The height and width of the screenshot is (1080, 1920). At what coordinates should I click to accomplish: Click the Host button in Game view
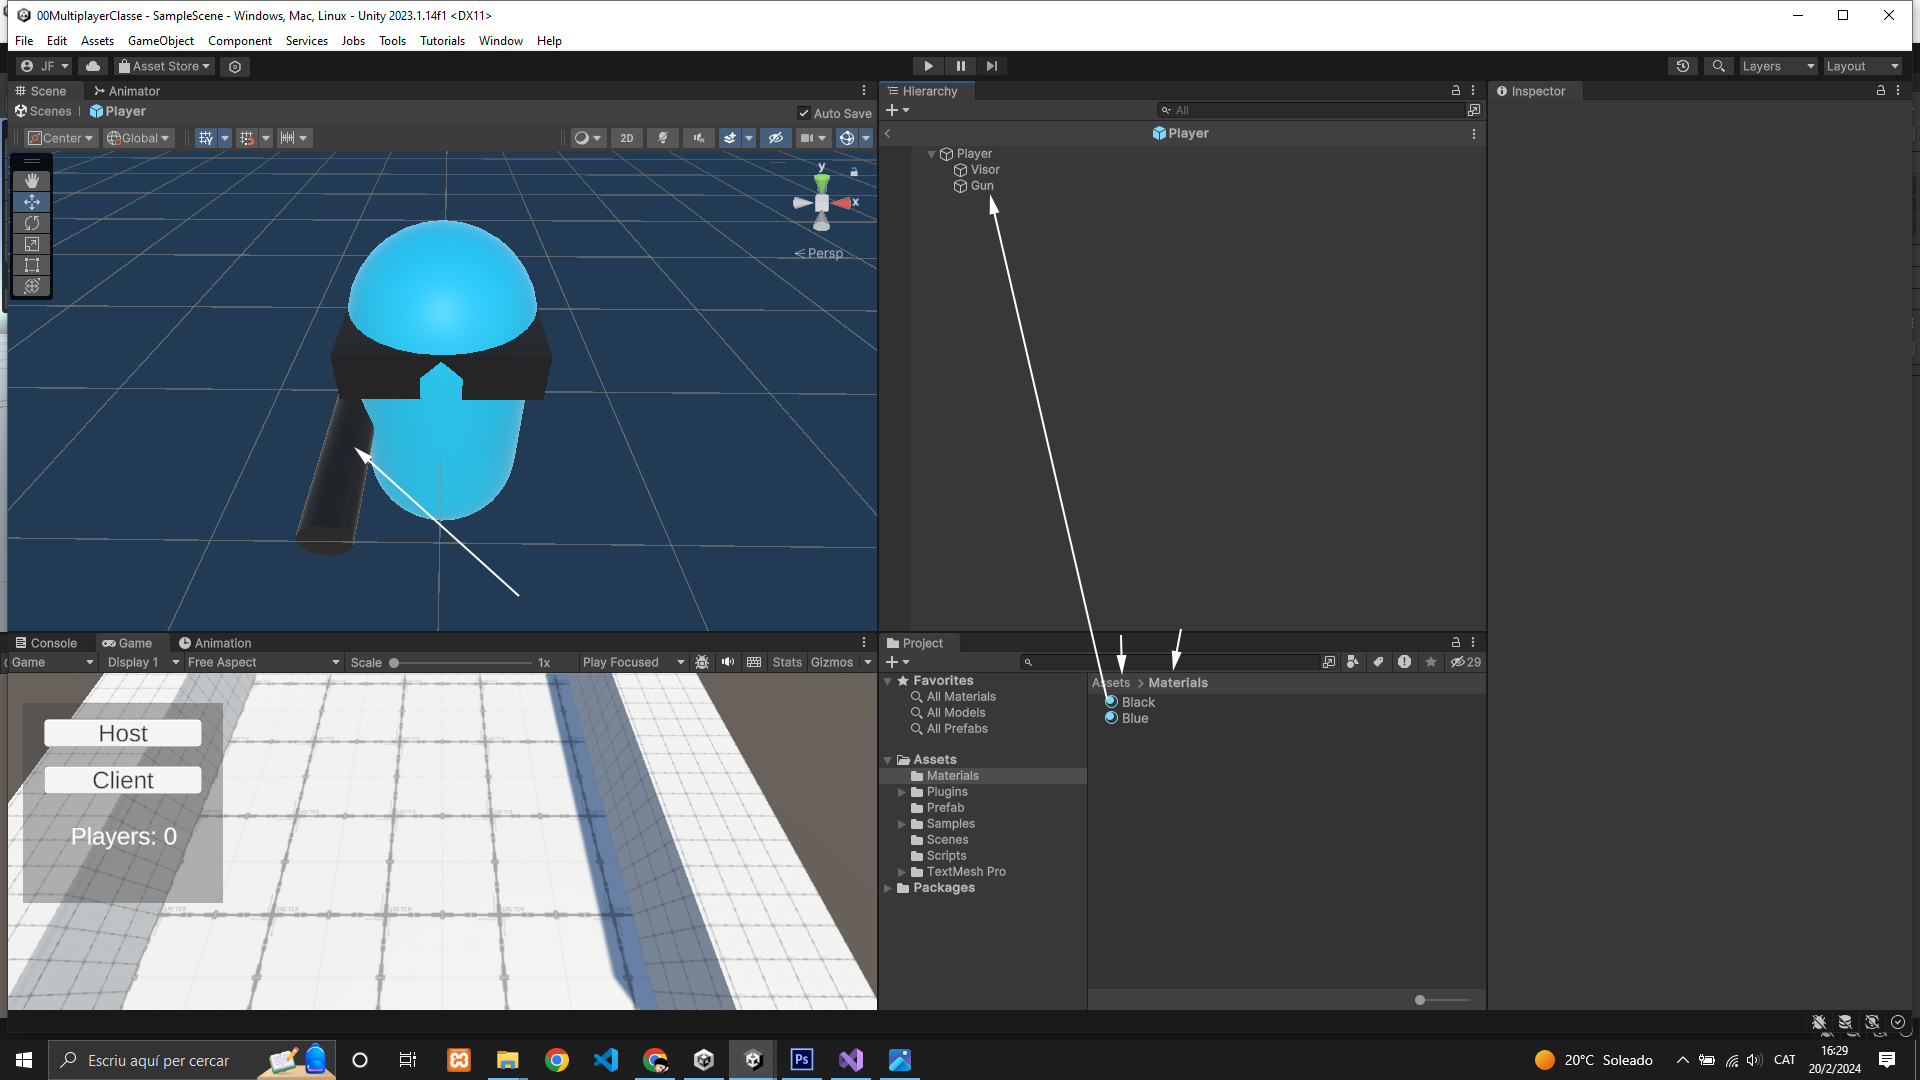coord(123,733)
